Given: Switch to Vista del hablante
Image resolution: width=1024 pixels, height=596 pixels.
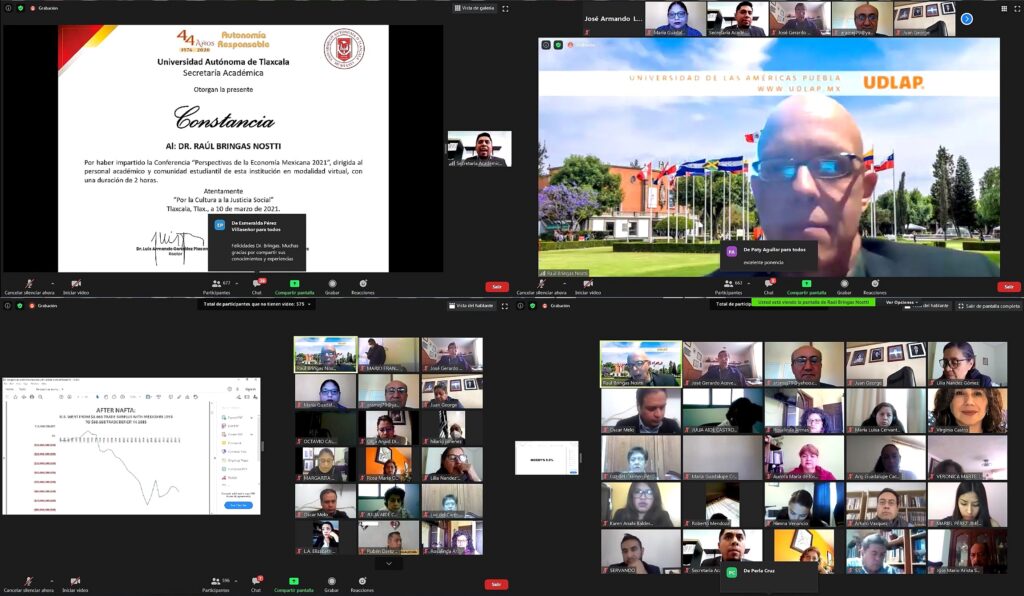Looking at the screenshot, I should (474, 305).
